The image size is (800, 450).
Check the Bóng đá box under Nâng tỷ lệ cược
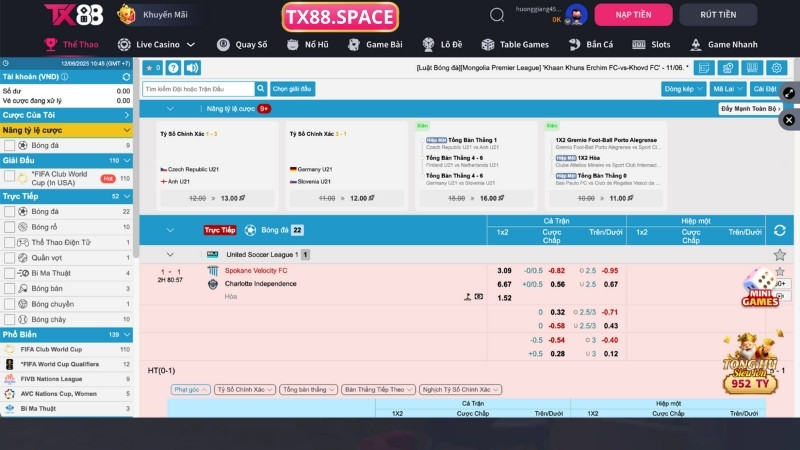(x=9, y=145)
